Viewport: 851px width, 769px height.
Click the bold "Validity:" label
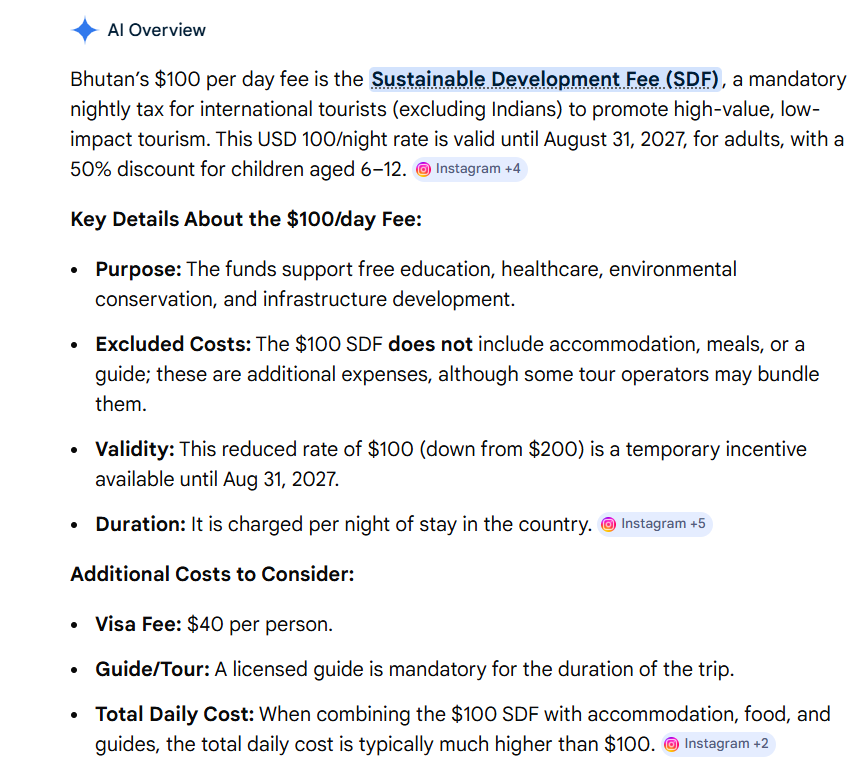click(135, 449)
